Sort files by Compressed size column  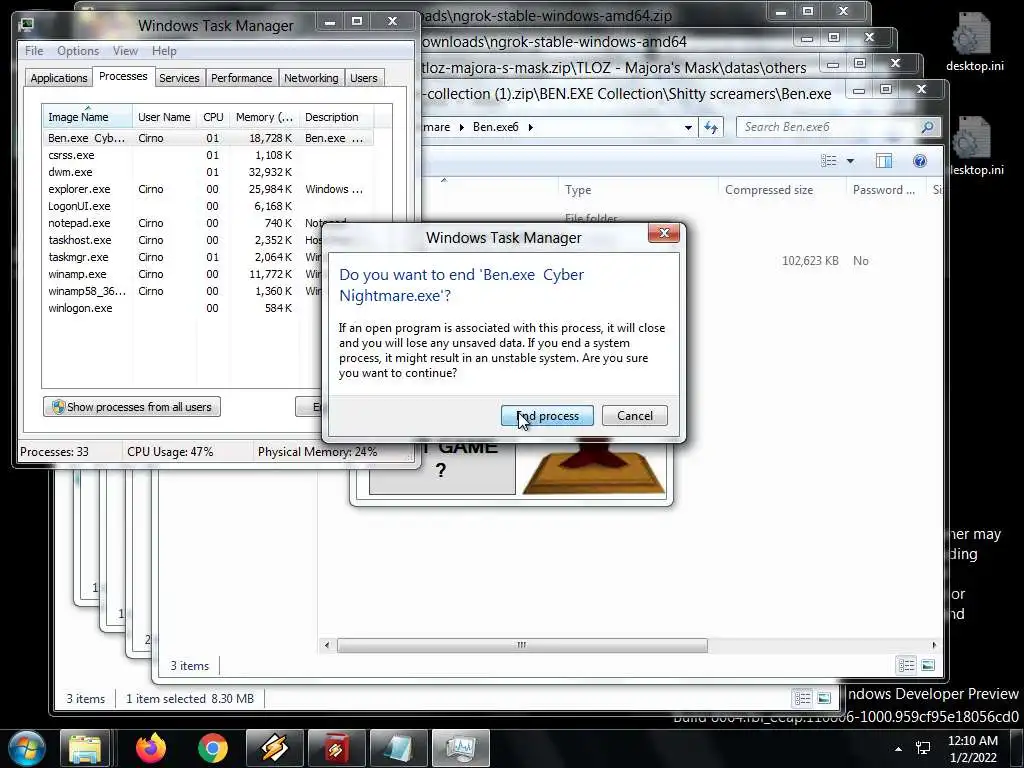pyautogui.click(x=783, y=190)
